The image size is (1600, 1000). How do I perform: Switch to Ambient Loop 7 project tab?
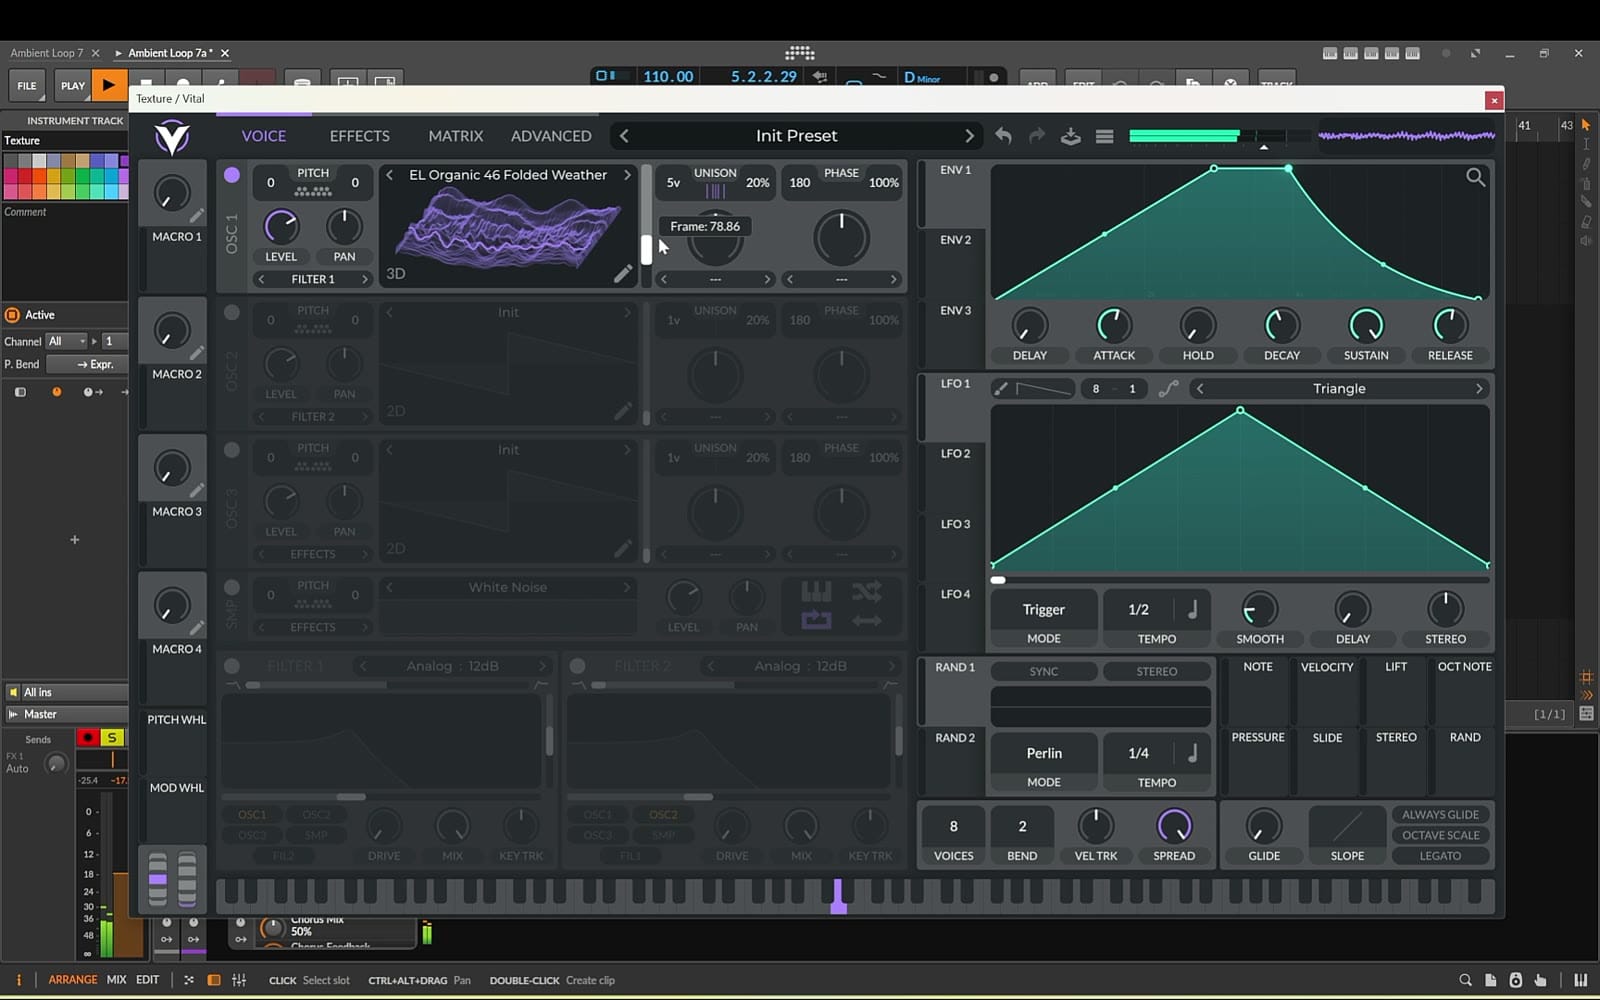point(47,53)
